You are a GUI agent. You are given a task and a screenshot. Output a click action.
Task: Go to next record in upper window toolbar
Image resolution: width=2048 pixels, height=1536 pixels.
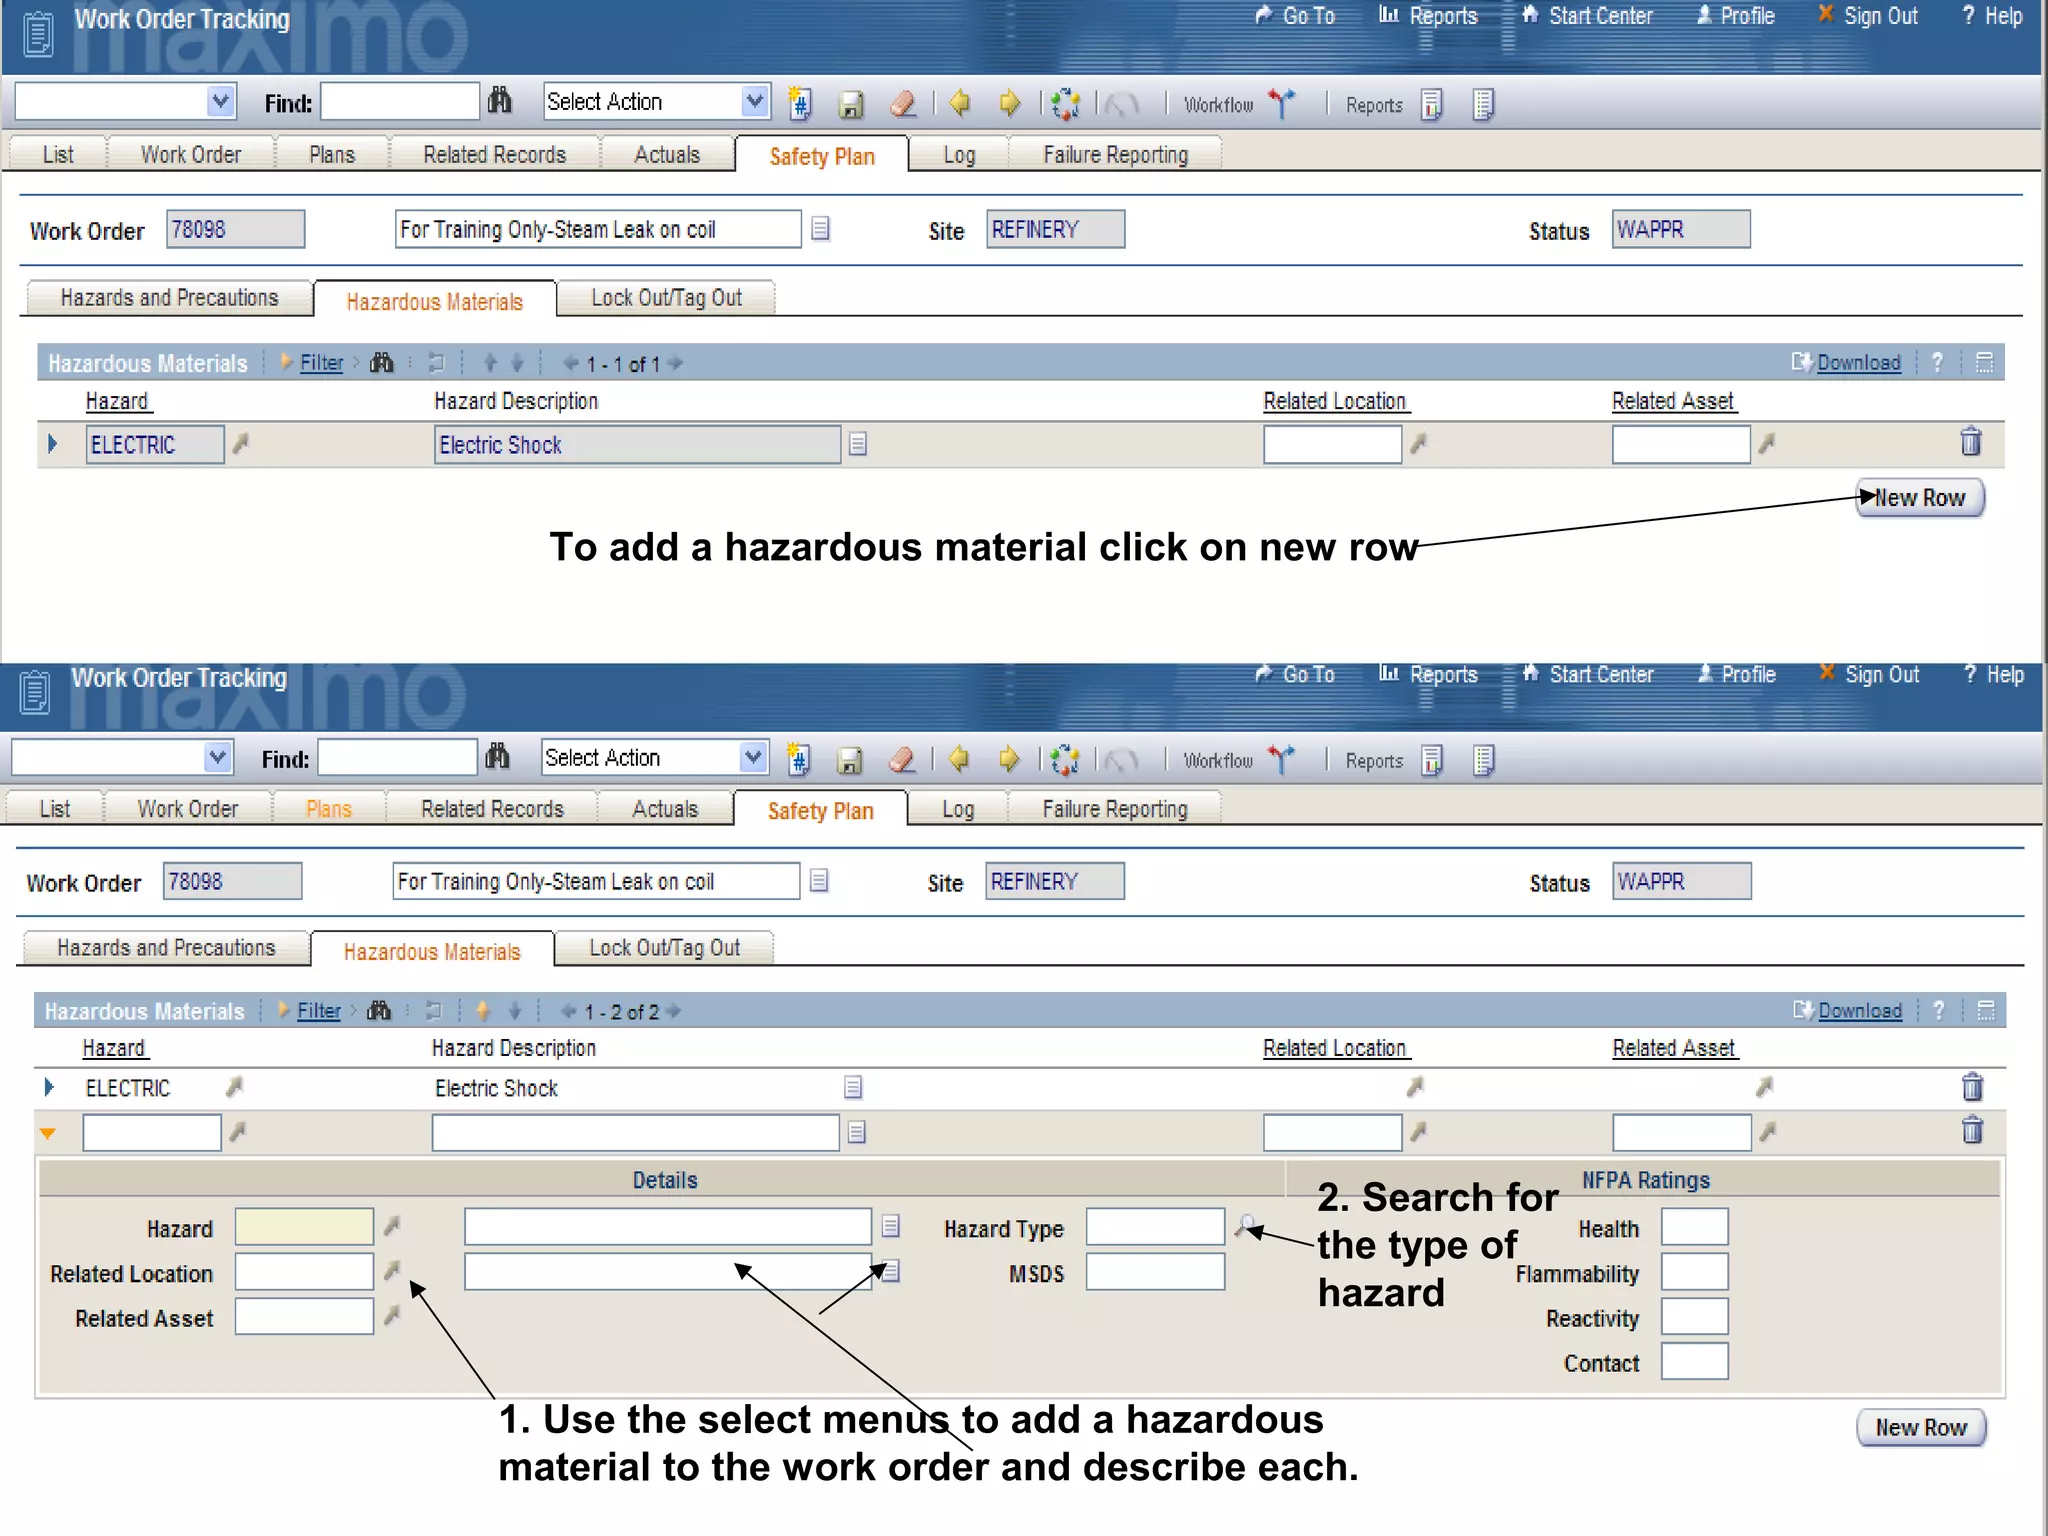pyautogui.click(x=1010, y=102)
